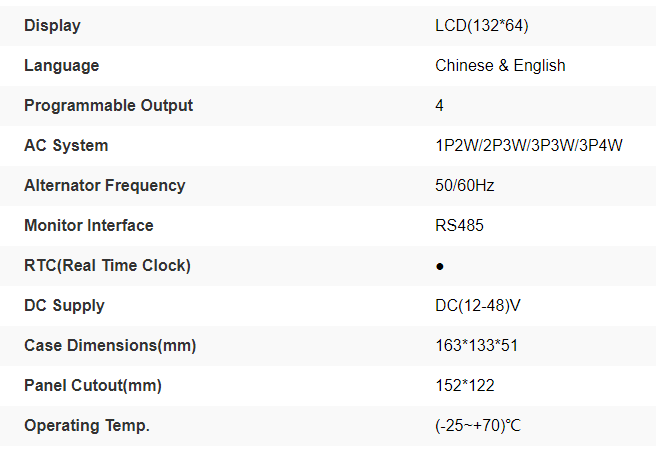
Task: Select the LCD(132*64) value
Action: click(x=481, y=25)
